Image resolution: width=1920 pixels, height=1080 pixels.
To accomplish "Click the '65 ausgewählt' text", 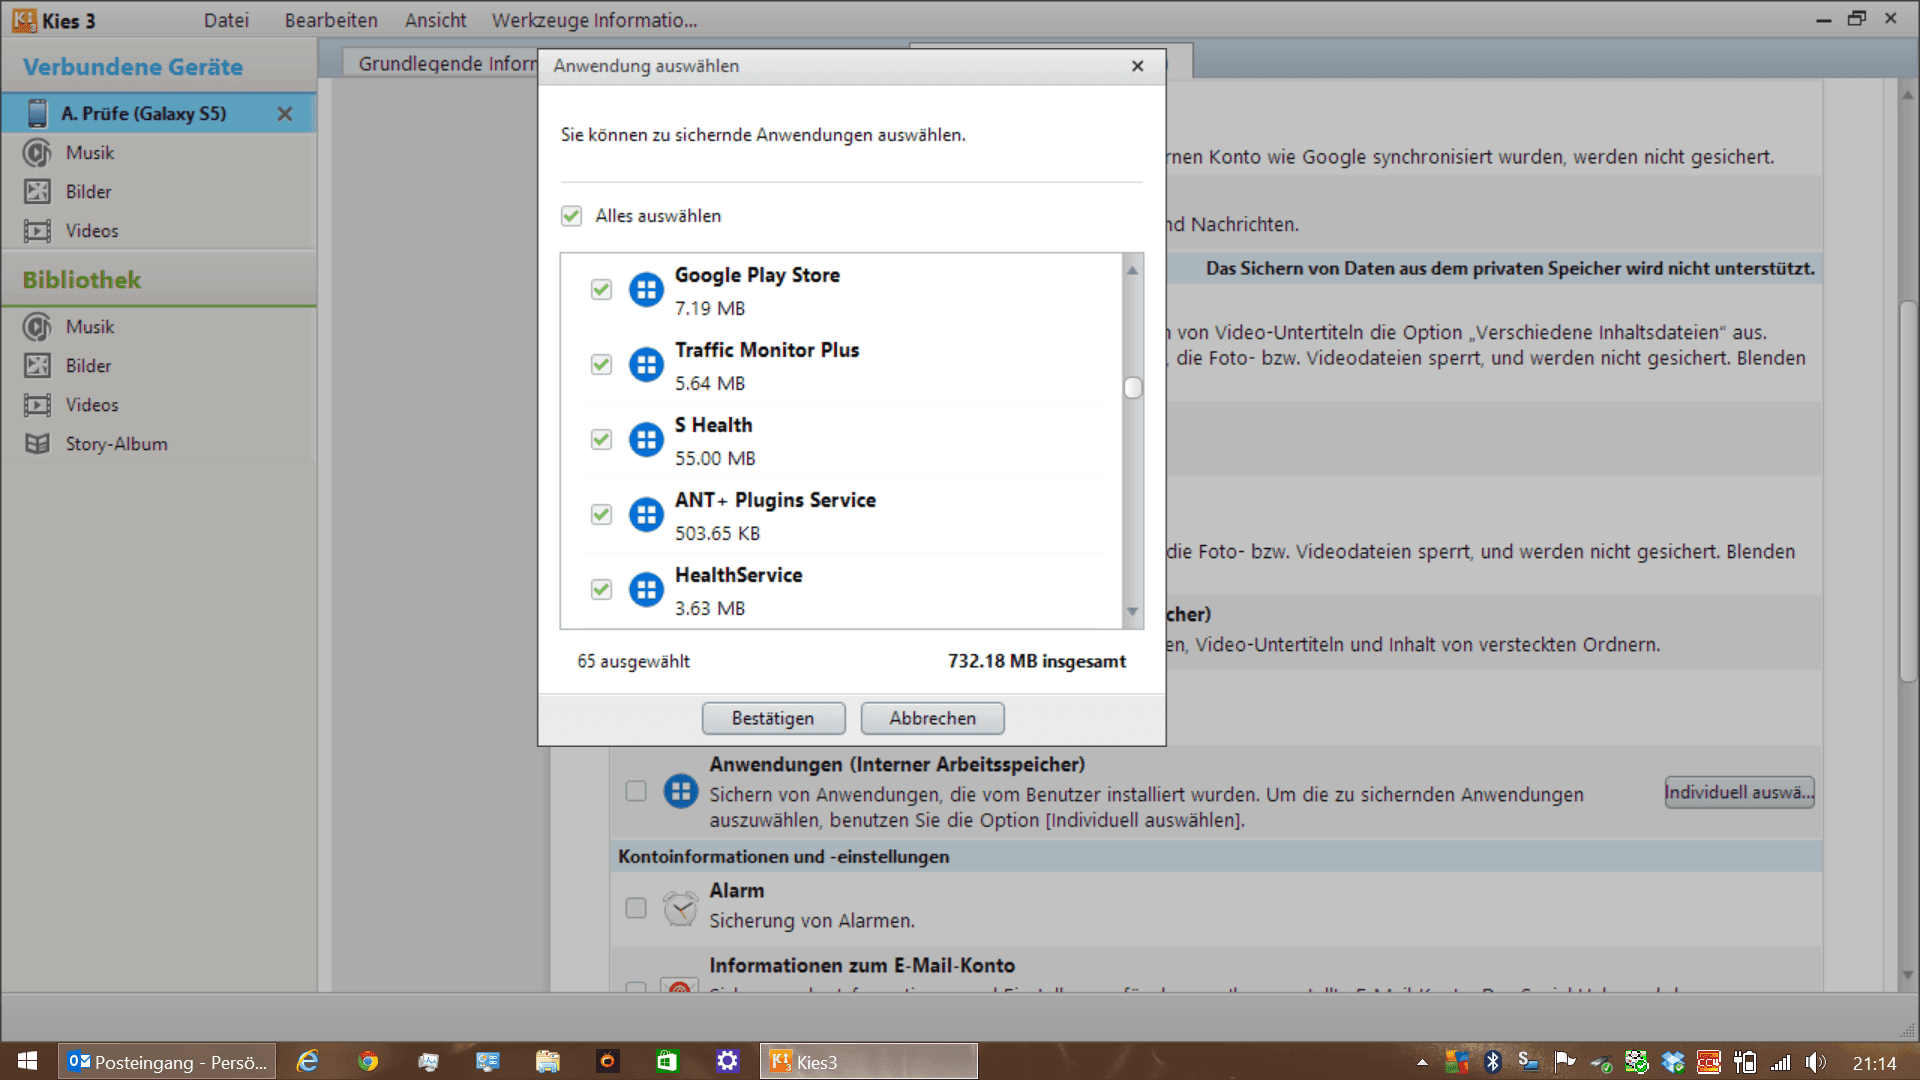I will [x=633, y=661].
